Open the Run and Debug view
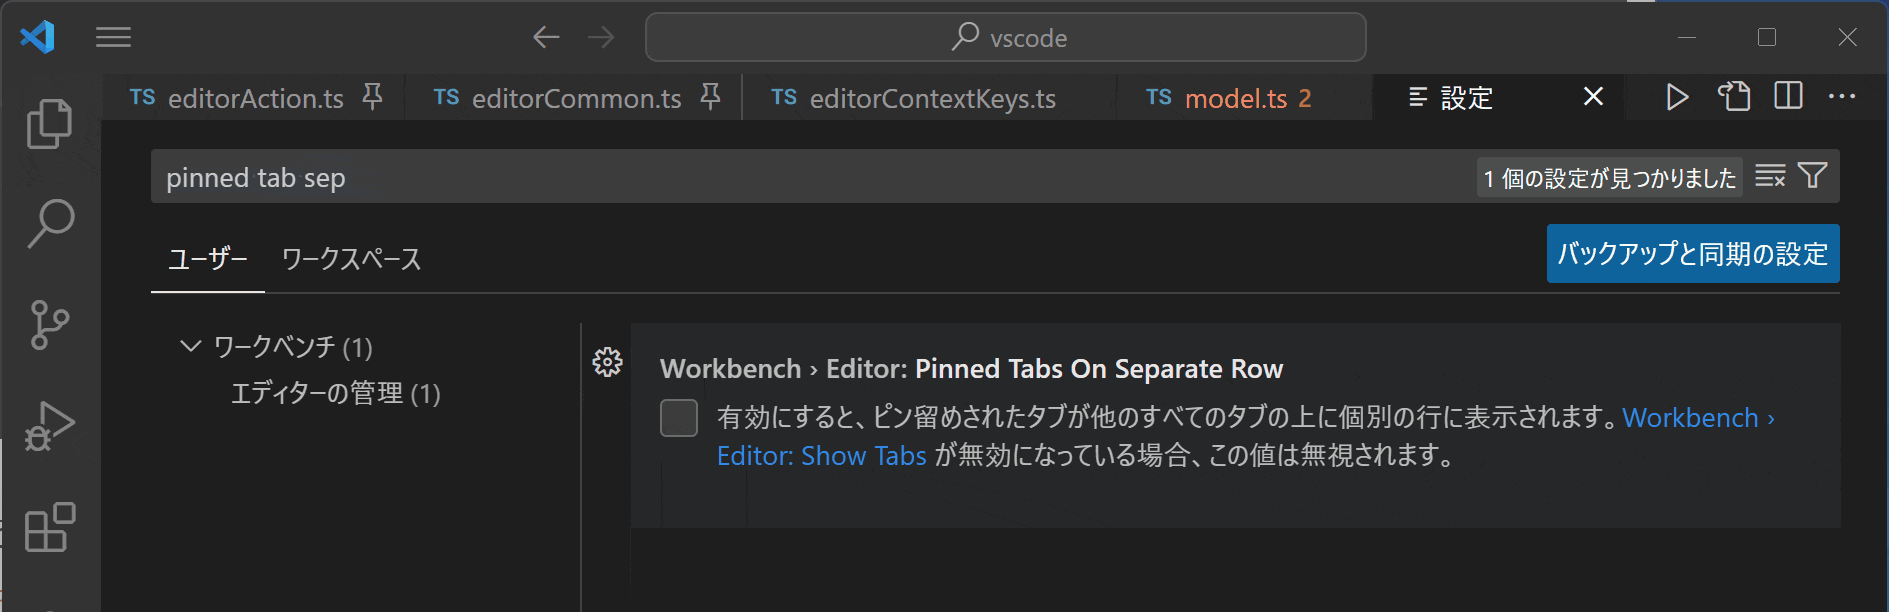This screenshot has width=1889, height=612. (x=49, y=425)
